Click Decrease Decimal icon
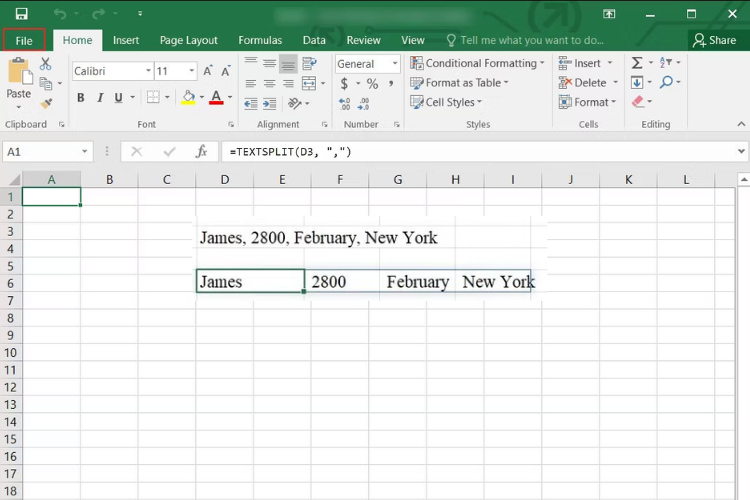This screenshot has height=500, width=750. [364, 103]
